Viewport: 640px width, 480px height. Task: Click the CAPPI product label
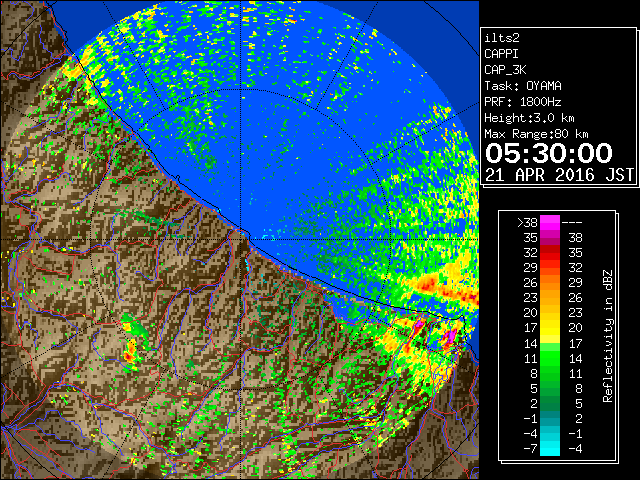[501, 54]
